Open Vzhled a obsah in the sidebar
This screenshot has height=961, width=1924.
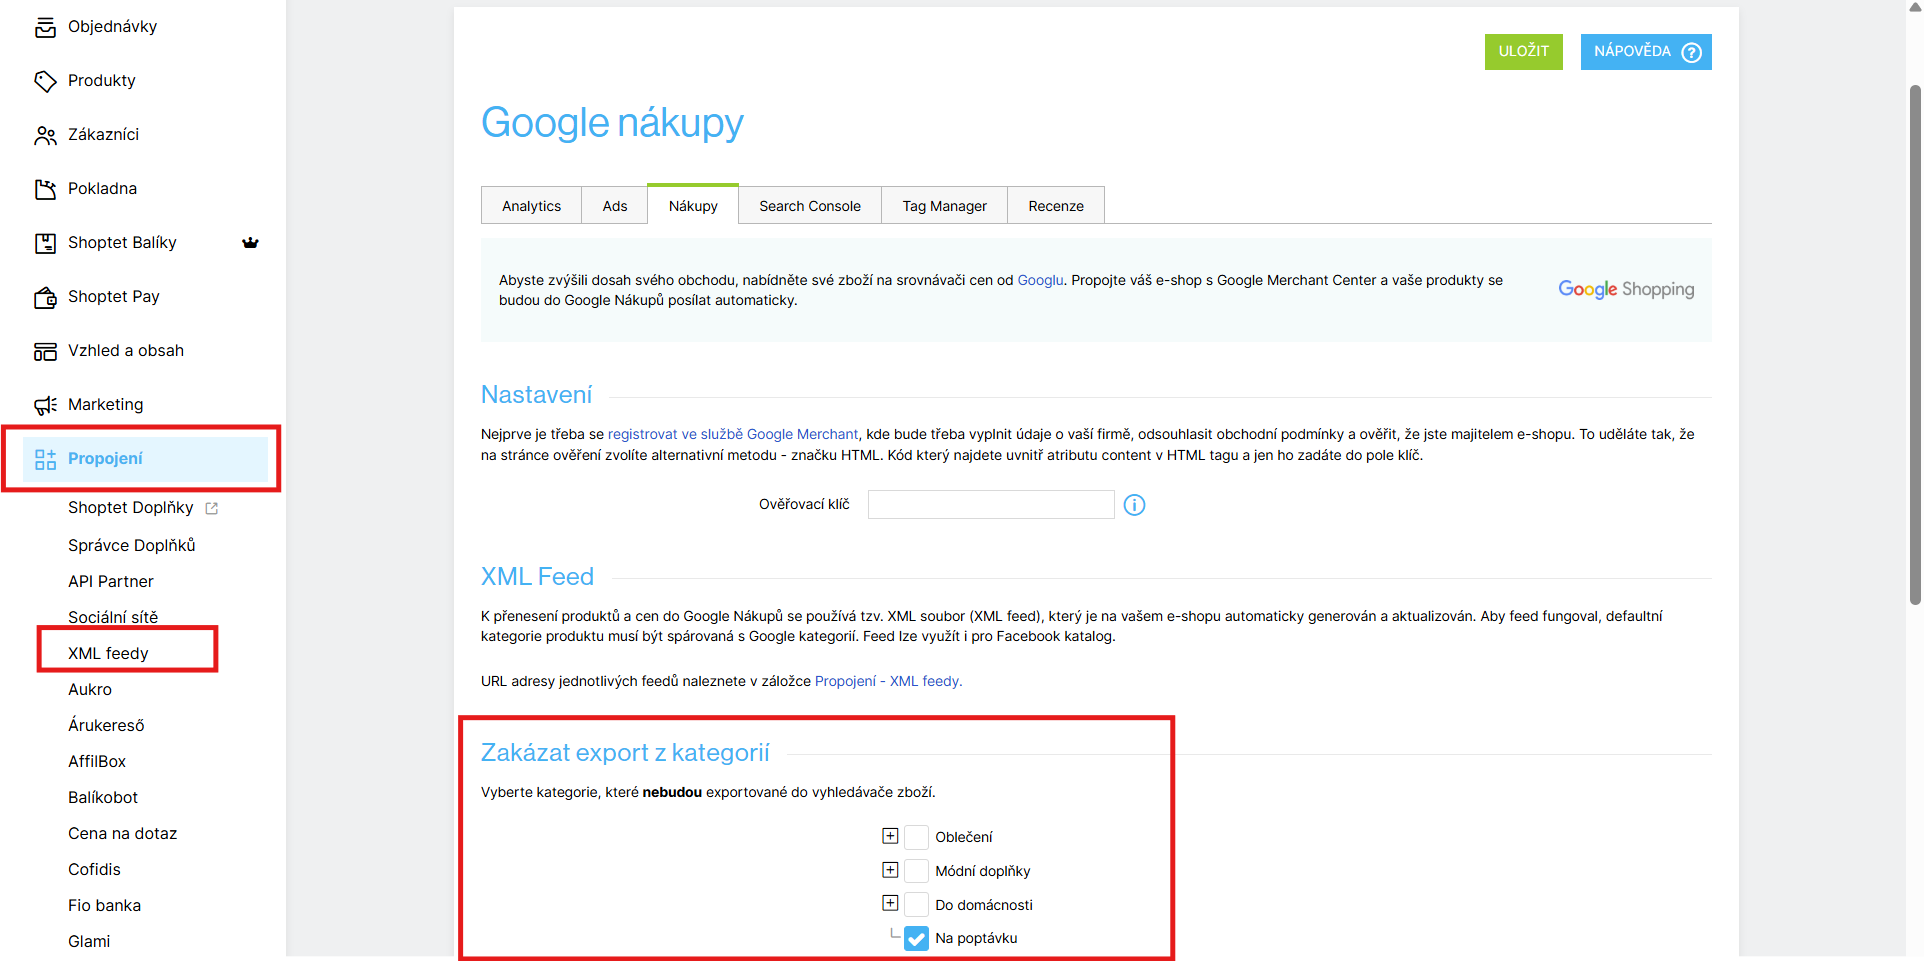coord(126,351)
